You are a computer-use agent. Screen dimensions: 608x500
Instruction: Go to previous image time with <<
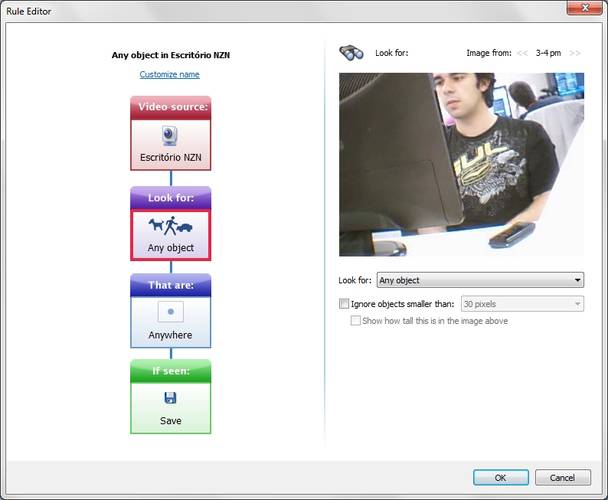(x=522, y=53)
